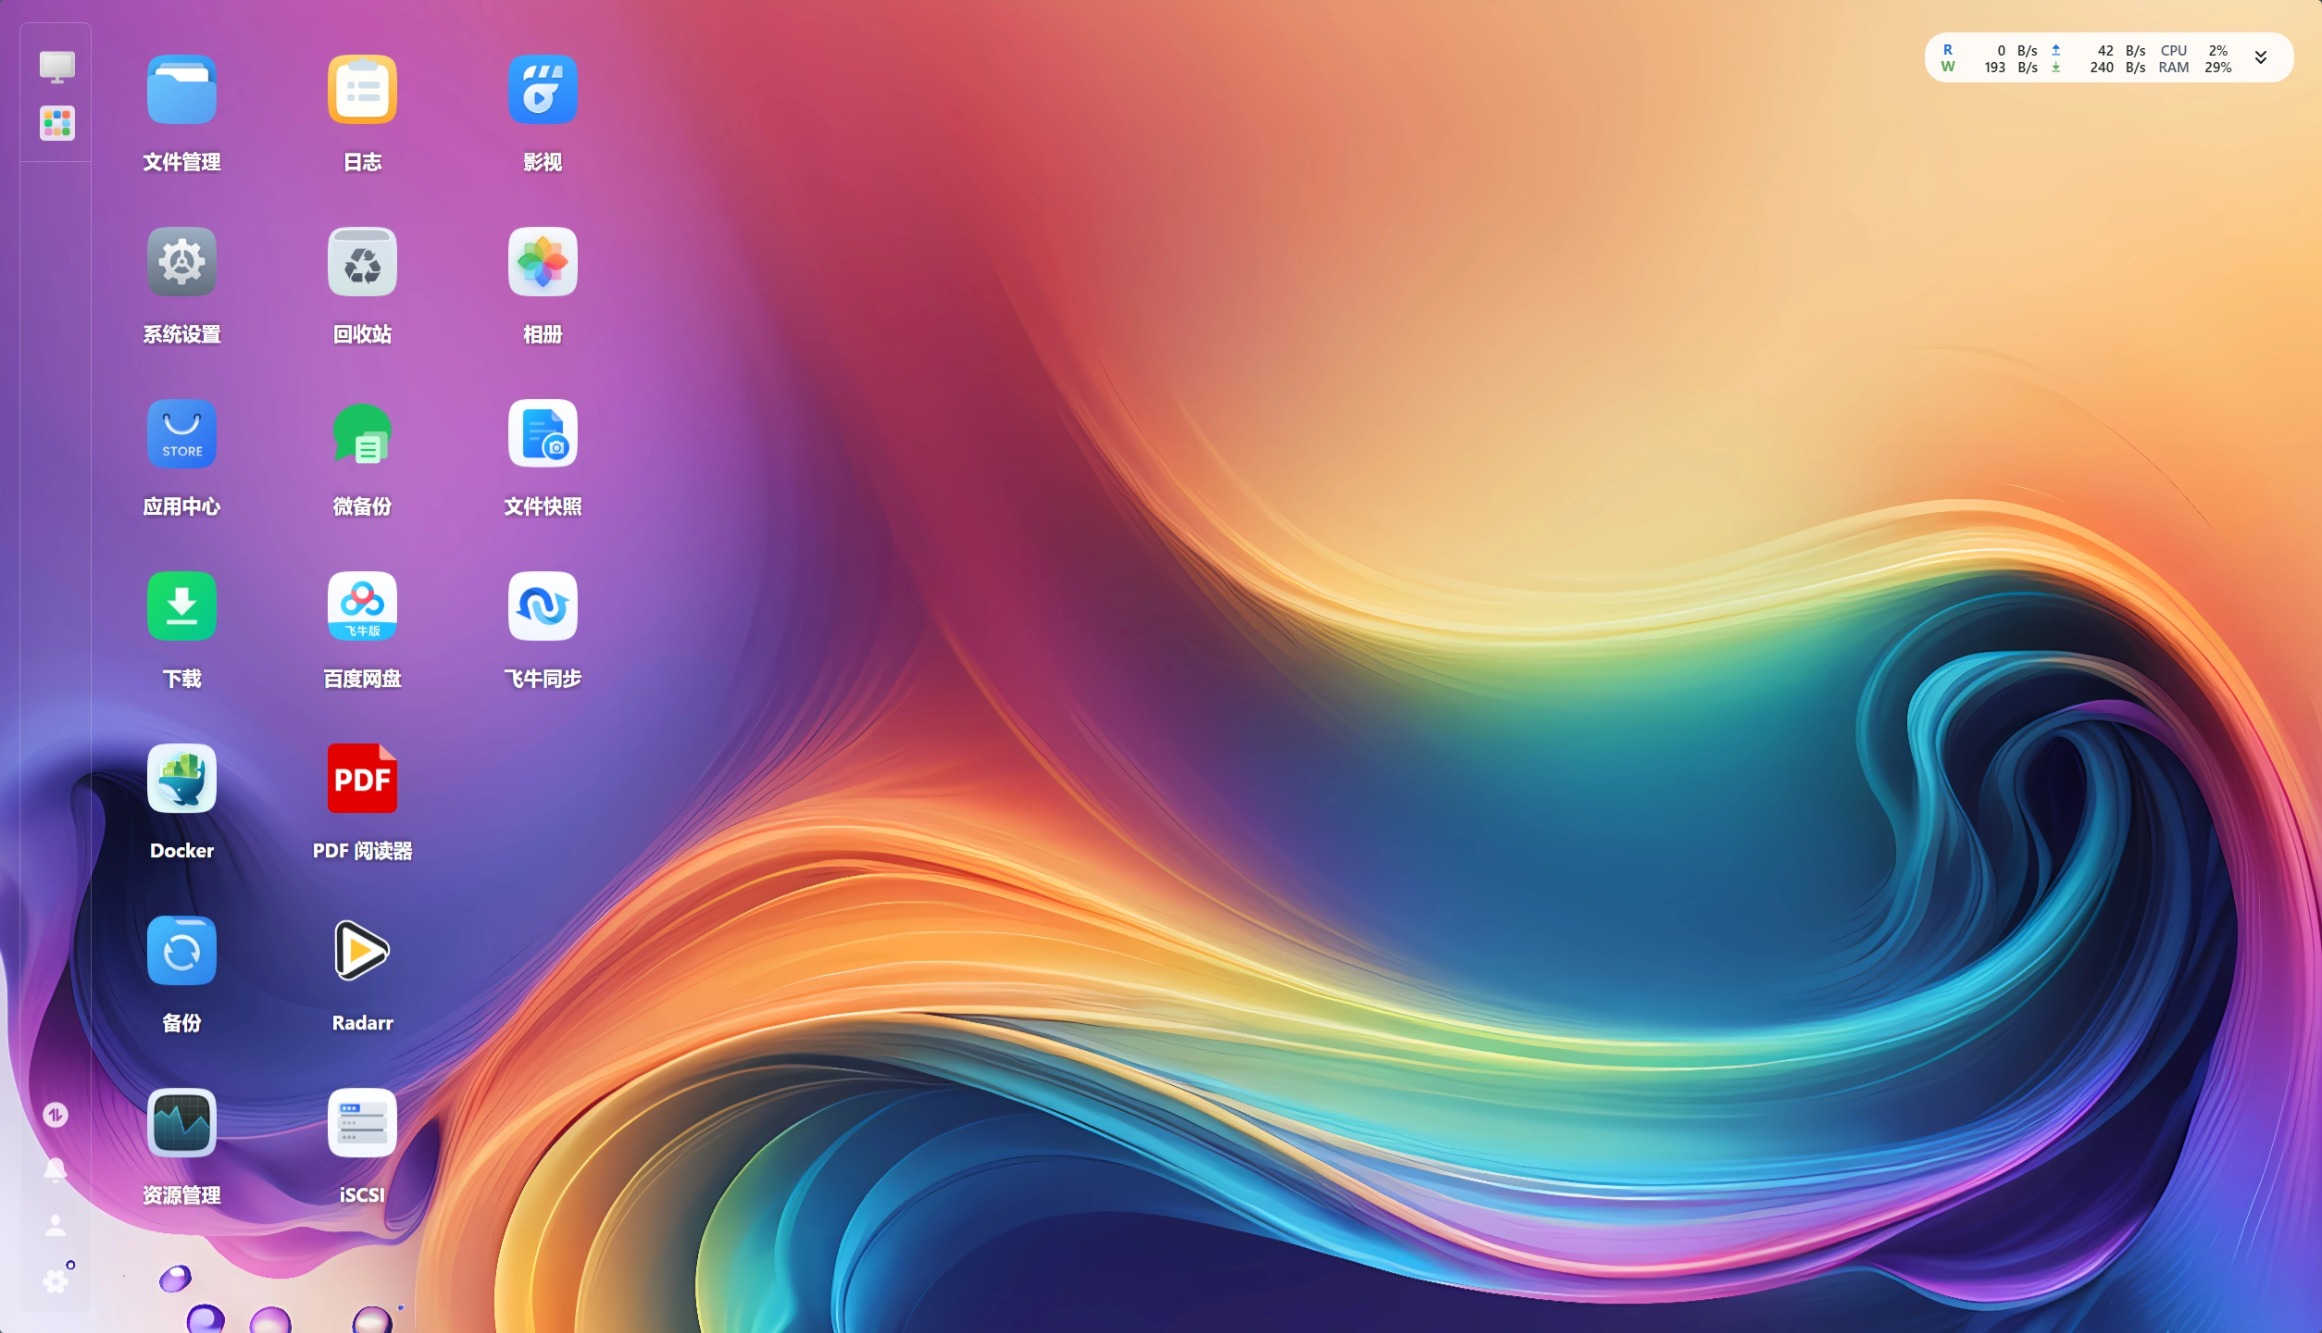
Task: Show desktop via sidebar monitor icon
Action: [x=57, y=67]
